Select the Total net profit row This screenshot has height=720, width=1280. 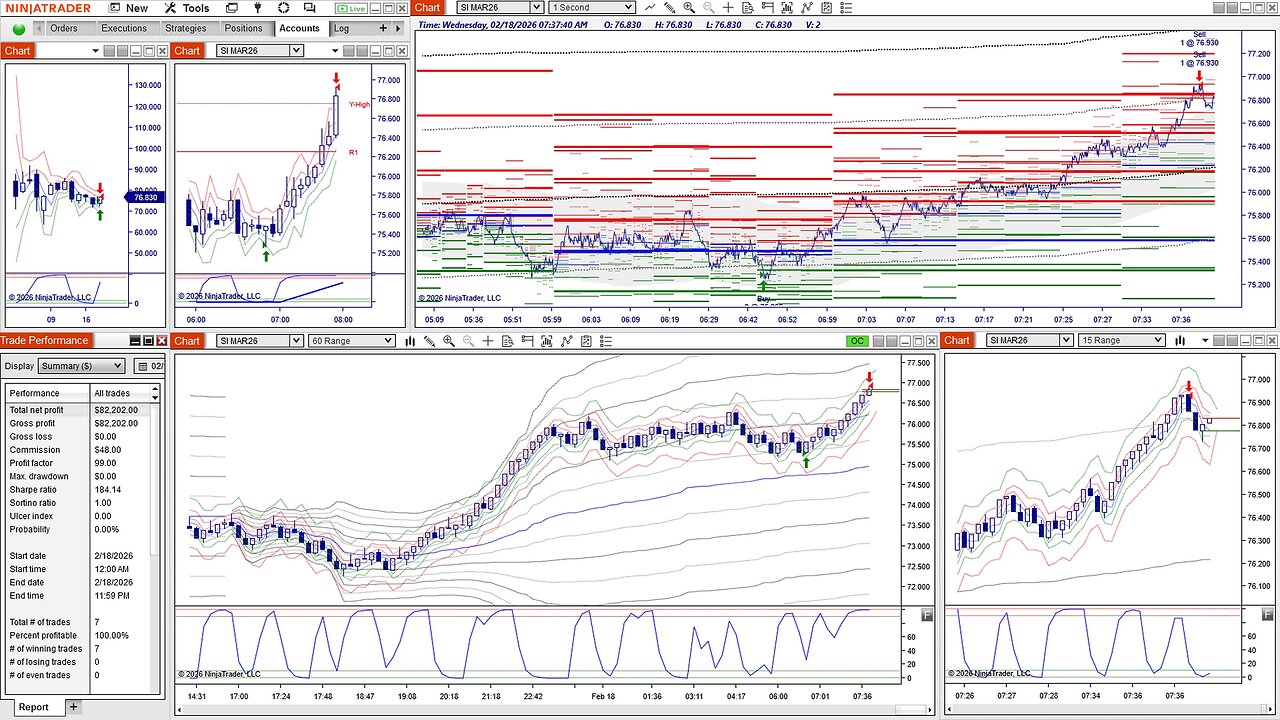pos(78,410)
